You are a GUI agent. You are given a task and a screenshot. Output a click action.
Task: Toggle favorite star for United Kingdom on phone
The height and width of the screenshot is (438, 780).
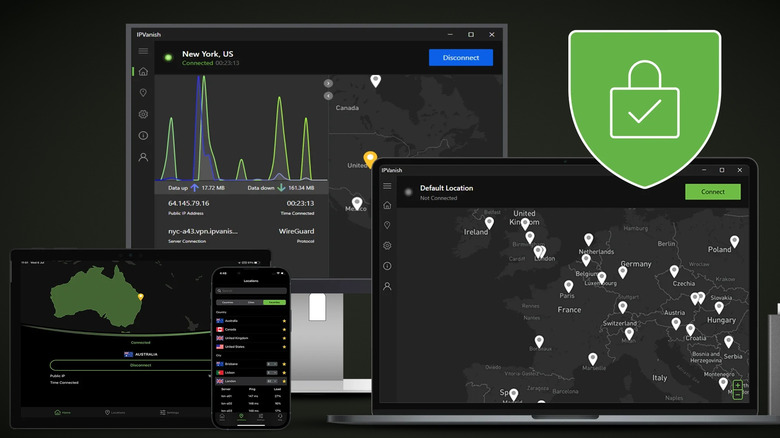click(284, 337)
